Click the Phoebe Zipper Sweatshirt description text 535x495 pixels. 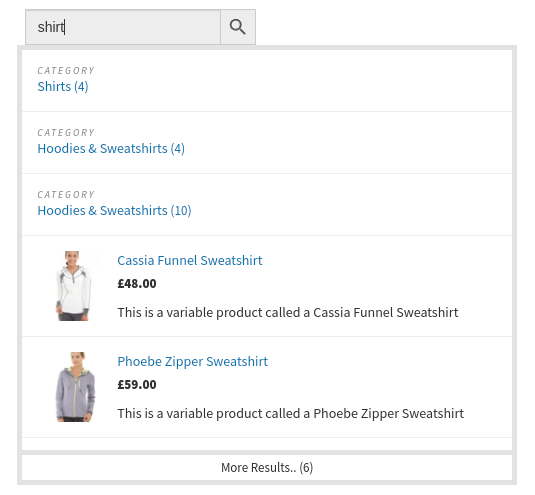tap(290, 414)
